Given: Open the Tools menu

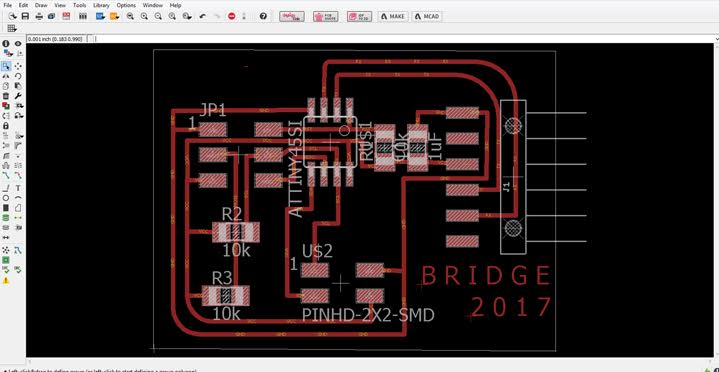Looking at the screenshot, I should point(80,5).
